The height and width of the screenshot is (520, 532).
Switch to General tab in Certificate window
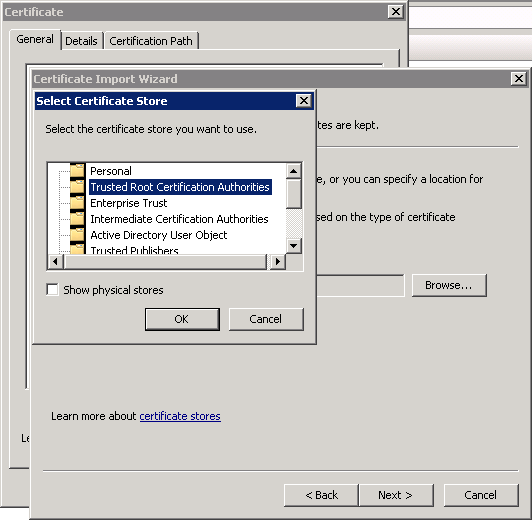35,40
